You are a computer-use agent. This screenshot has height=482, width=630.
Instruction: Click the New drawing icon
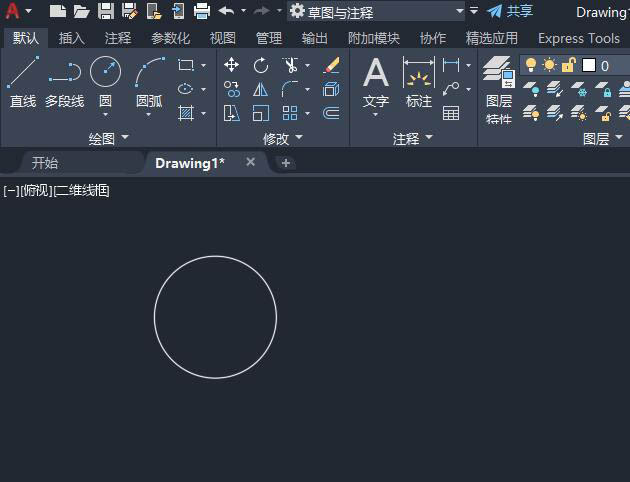[57, 11]
